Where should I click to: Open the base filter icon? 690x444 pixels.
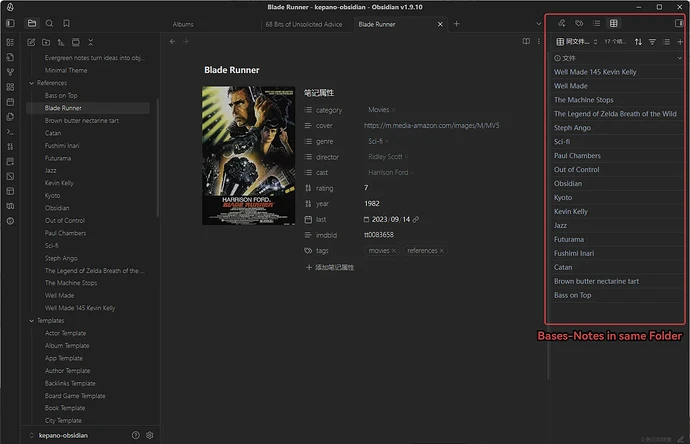click(x=652, y=42)
